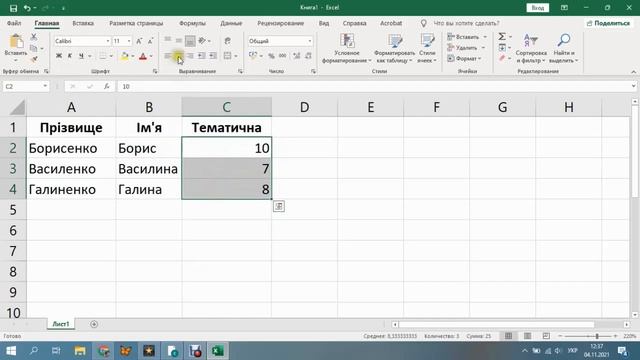Screen dimensions: 640x360
Task: Click the Paste (Вставить) clipboard icon
Action: [16, 41]
